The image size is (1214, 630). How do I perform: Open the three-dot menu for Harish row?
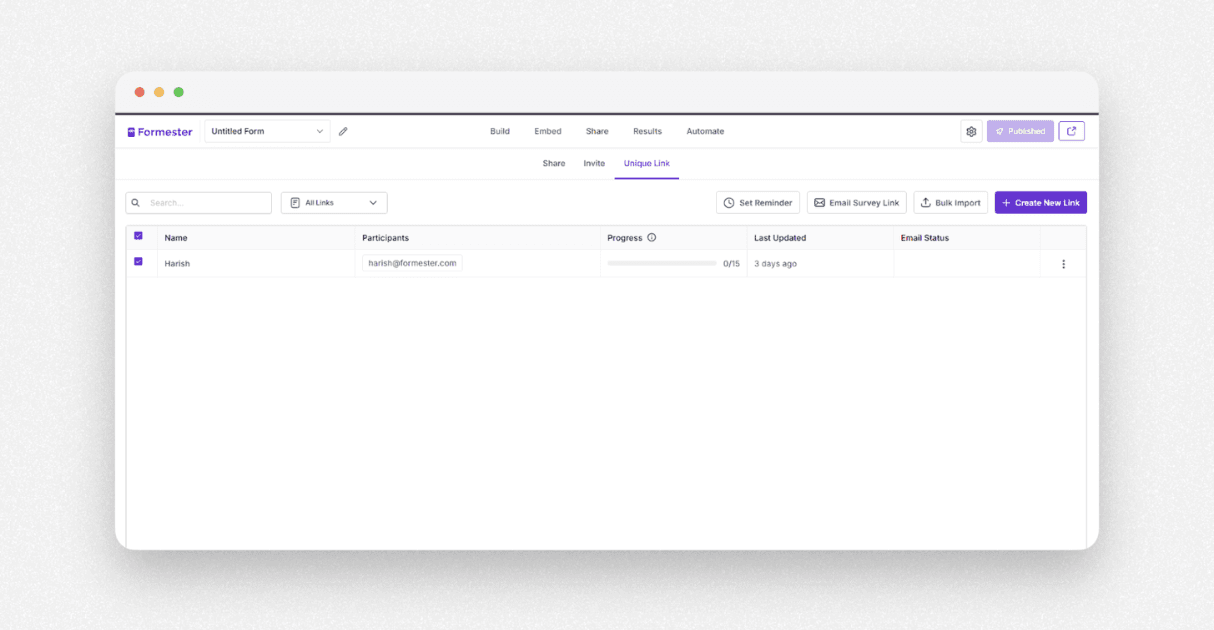1063,264
